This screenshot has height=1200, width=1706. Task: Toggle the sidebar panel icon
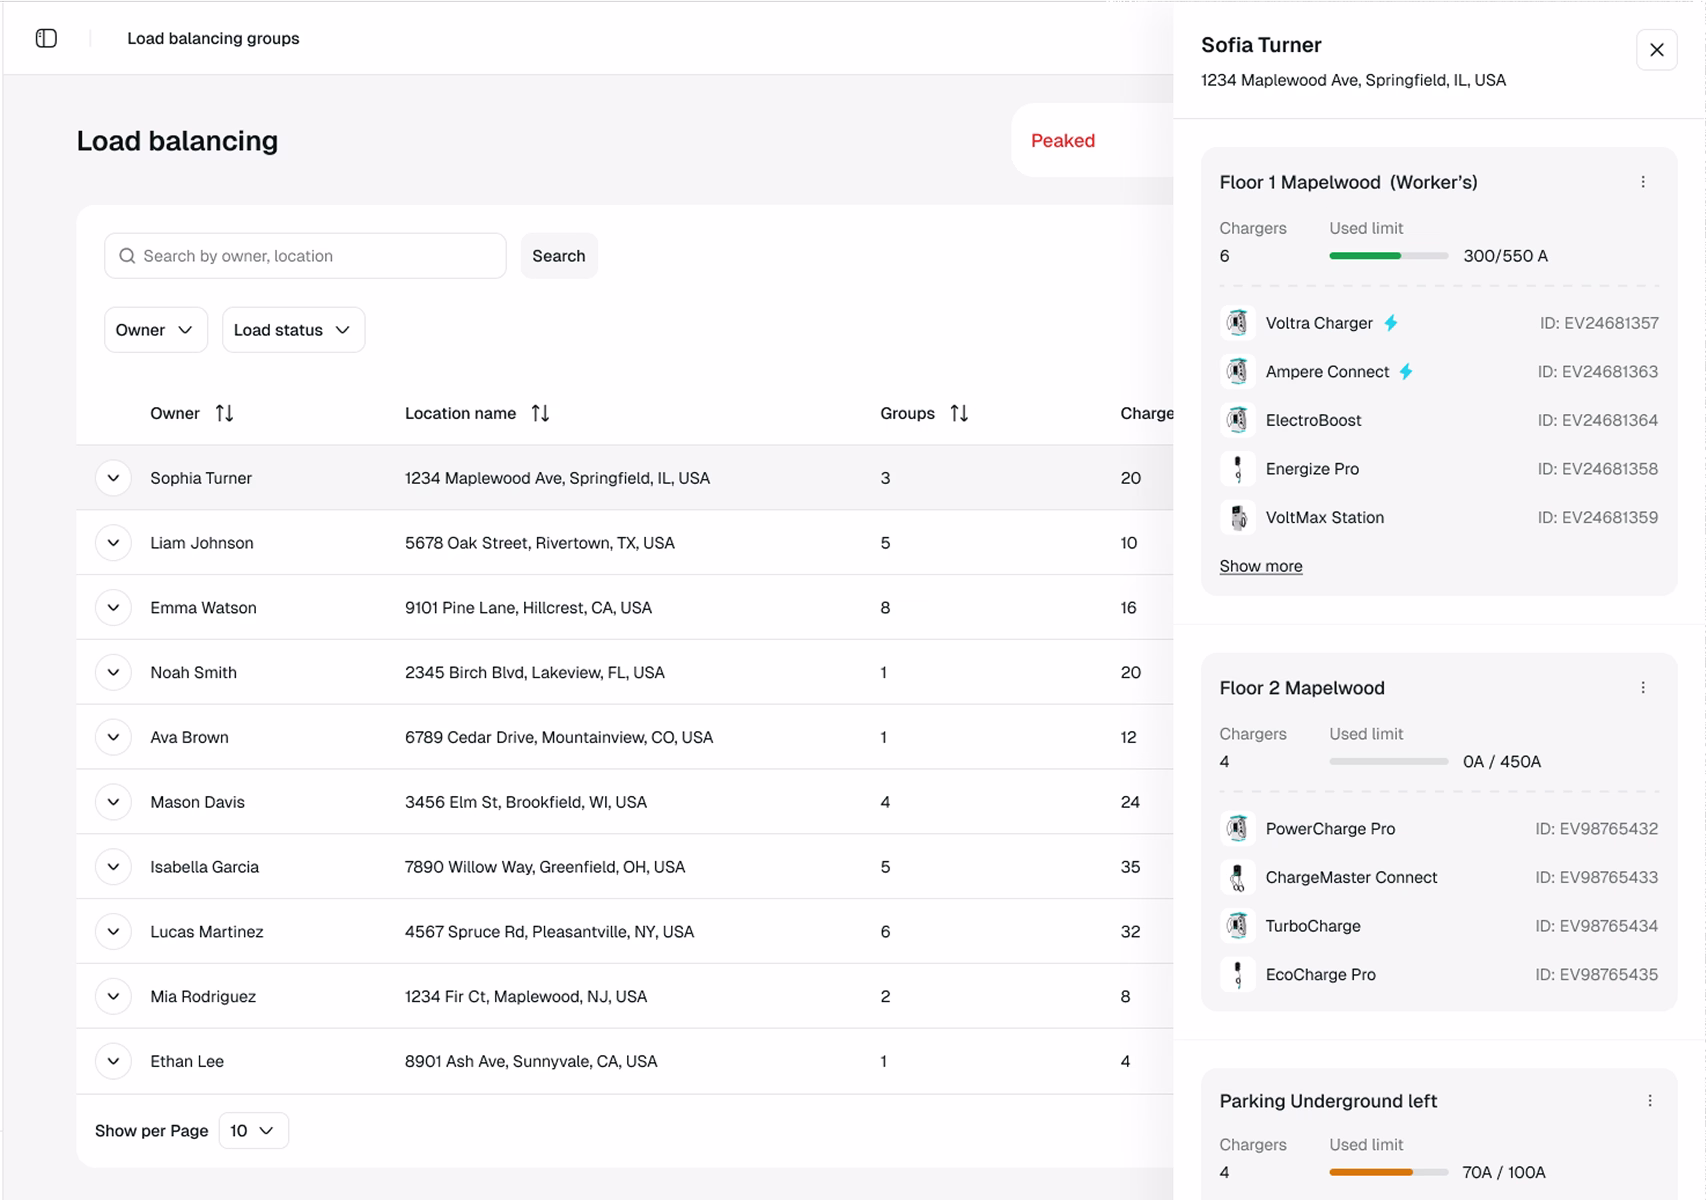[x=46, y=38]
